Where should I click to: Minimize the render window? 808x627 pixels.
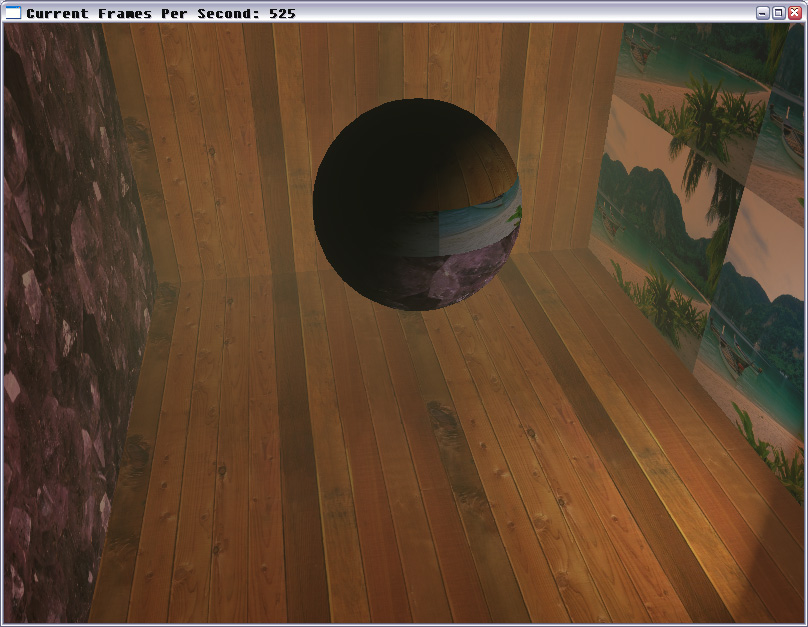coord(763,13)
